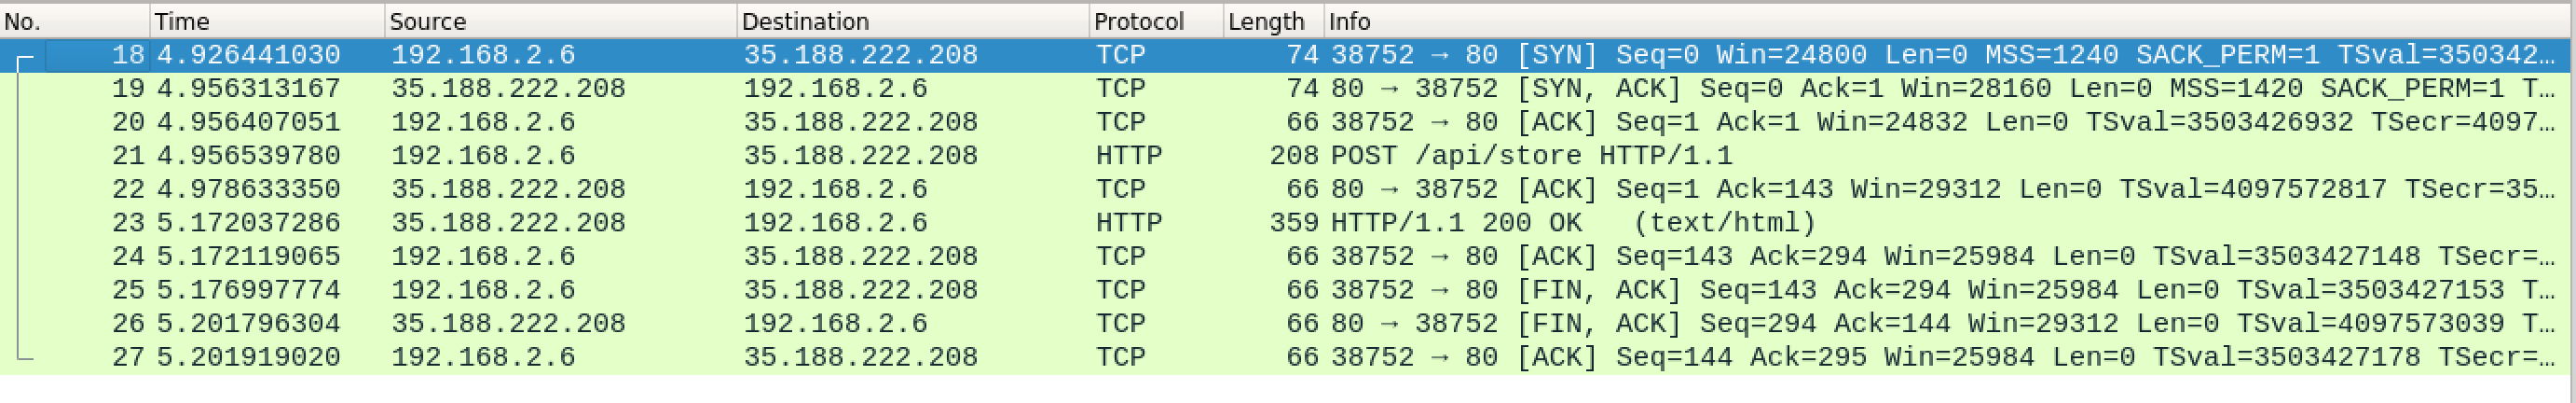This screenshot has width=2576, height=403.
Task: Click Length value 359 in packet 23
Action: 1294,223
